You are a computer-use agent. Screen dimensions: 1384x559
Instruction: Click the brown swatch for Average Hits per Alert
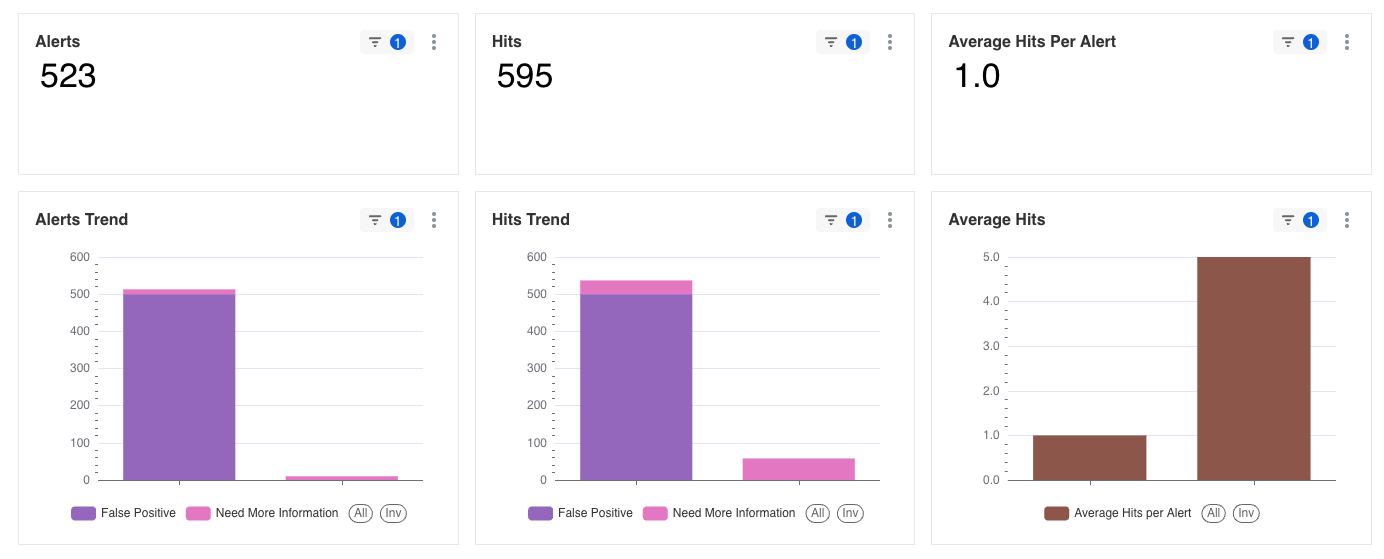coord(1057,513)
